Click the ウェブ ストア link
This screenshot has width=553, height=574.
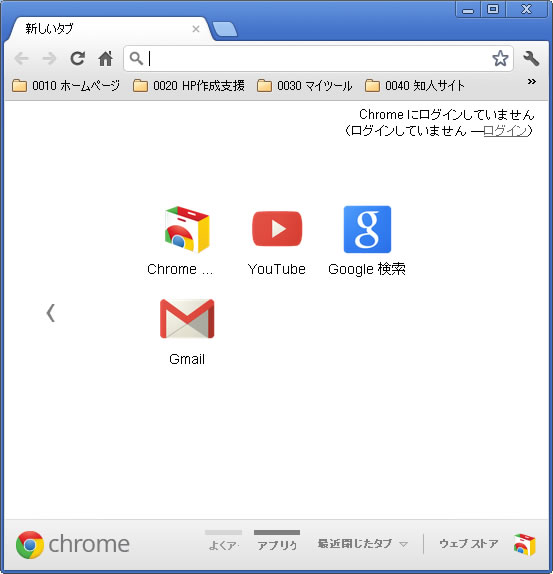tap(469, 544)
